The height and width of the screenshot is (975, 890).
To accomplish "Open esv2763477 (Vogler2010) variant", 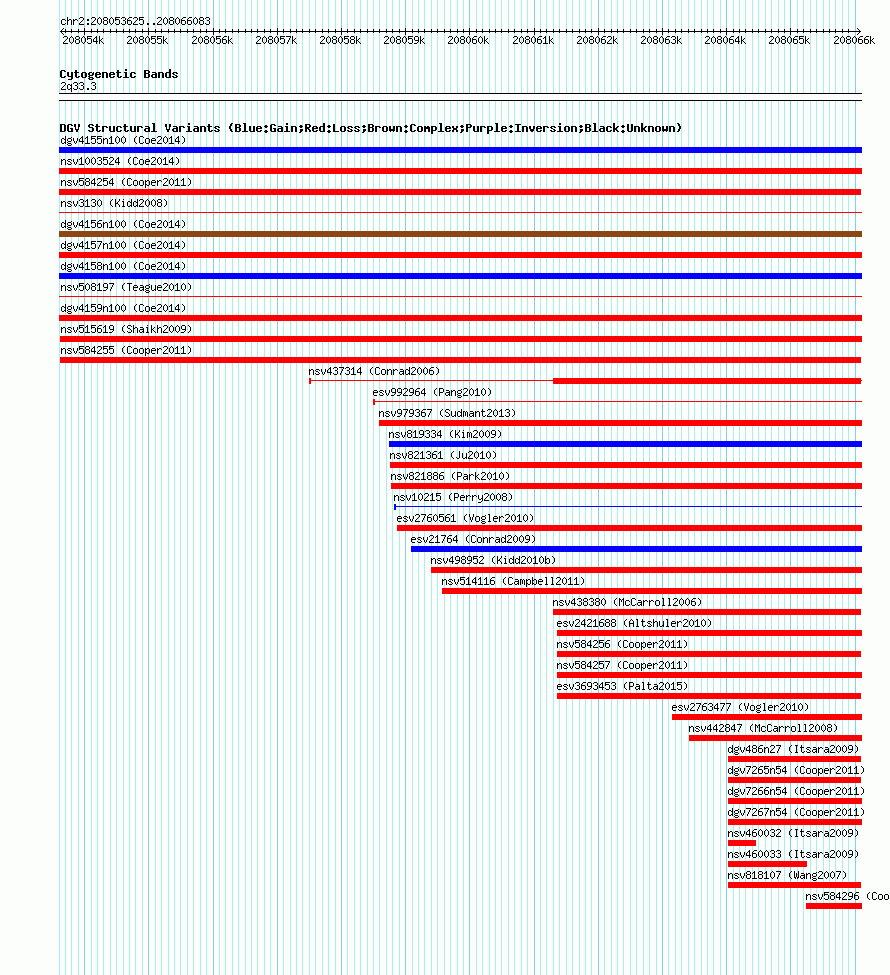I will 741,708.
